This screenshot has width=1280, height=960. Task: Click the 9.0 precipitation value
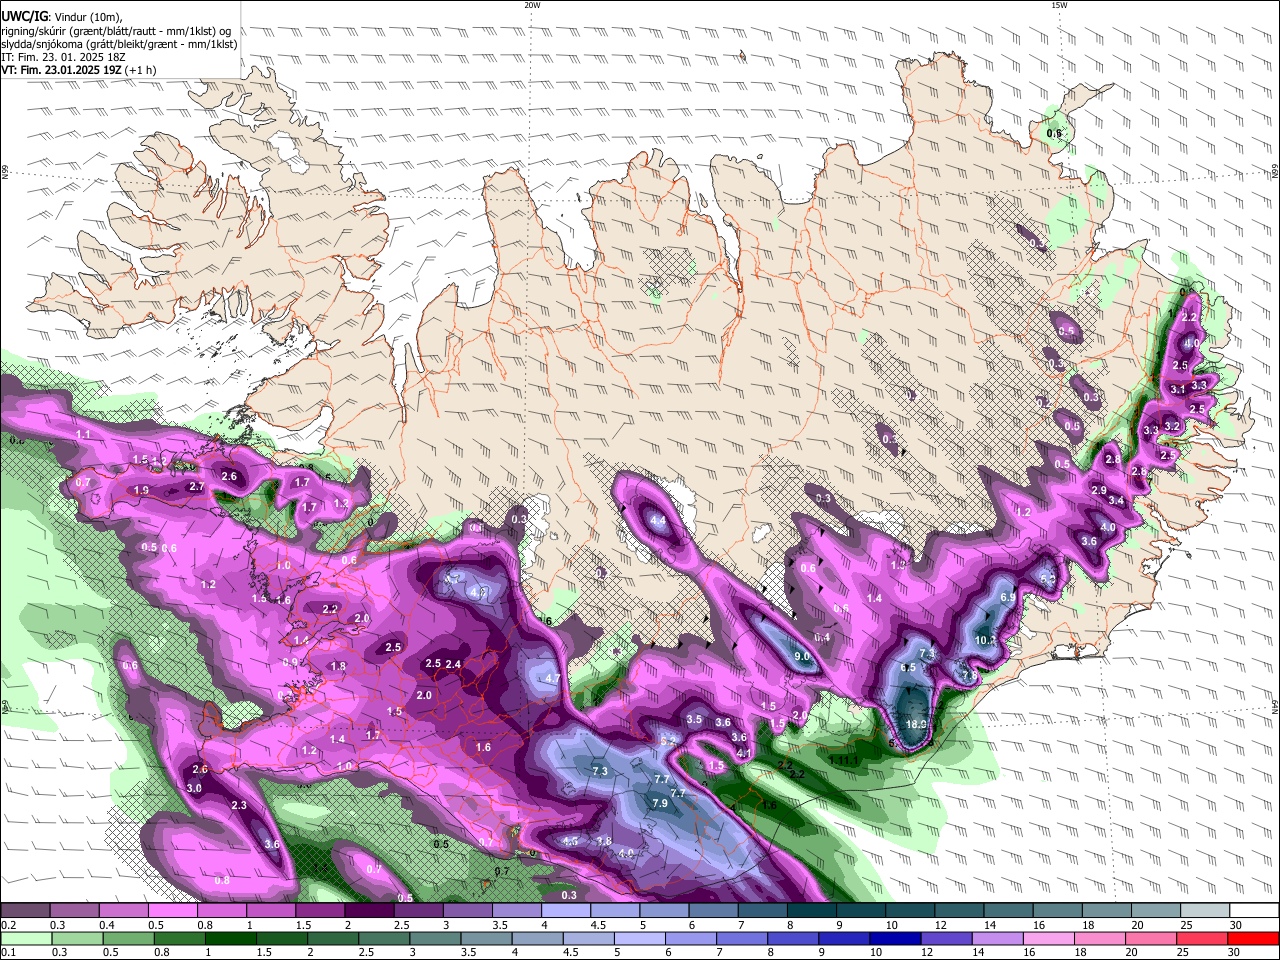pos(802,656)
